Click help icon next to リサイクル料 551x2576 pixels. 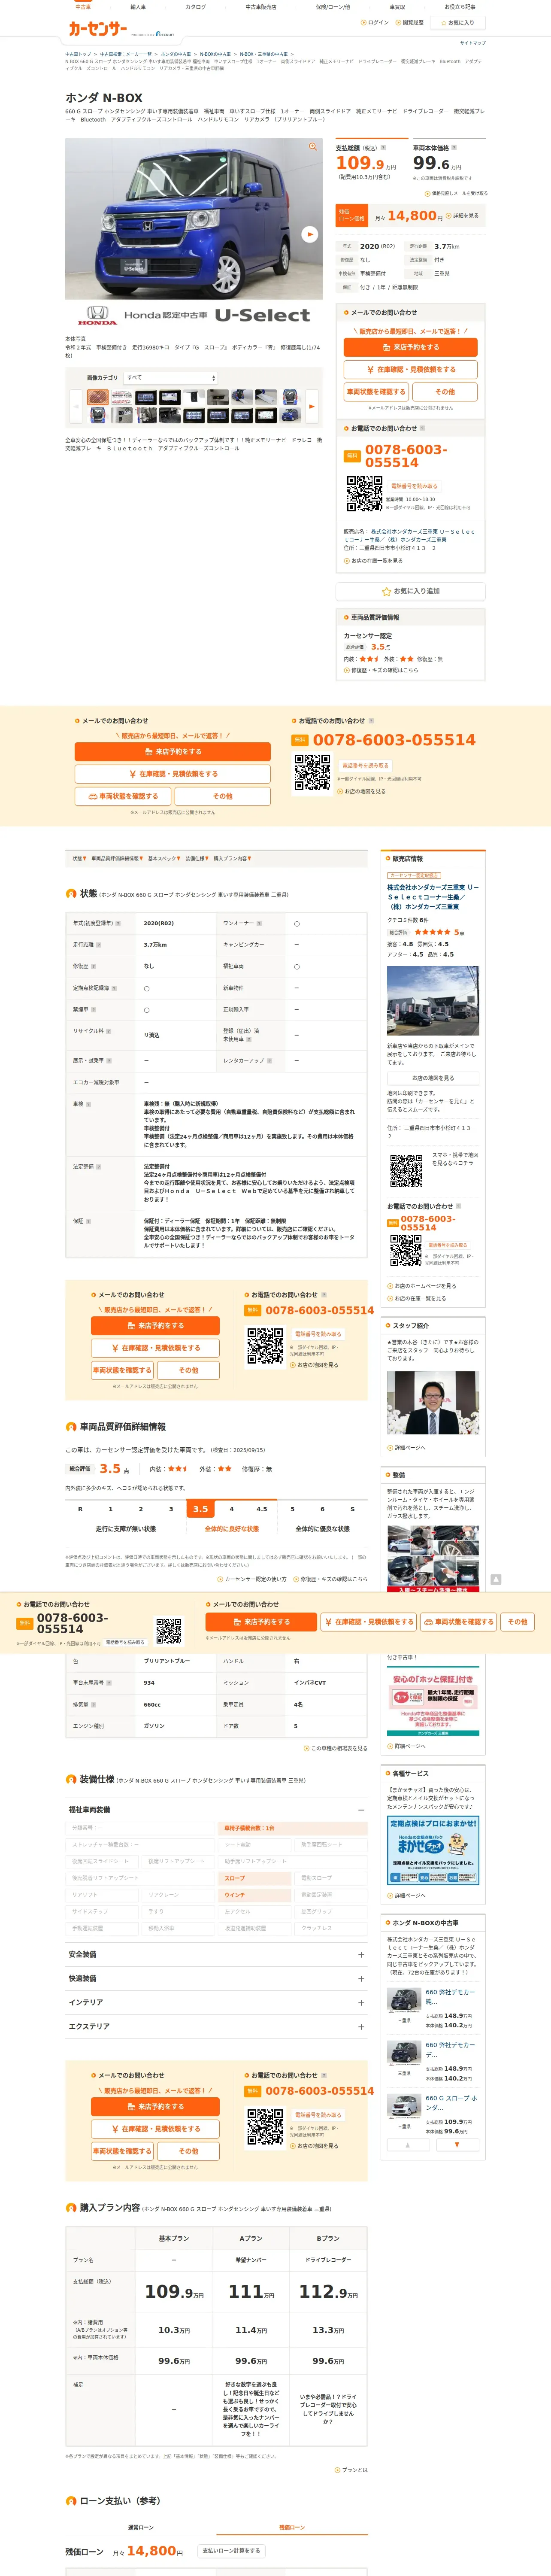[108, 1031]
